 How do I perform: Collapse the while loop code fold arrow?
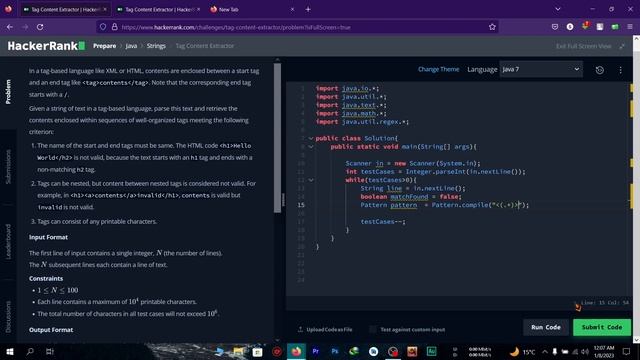point(311,180)
